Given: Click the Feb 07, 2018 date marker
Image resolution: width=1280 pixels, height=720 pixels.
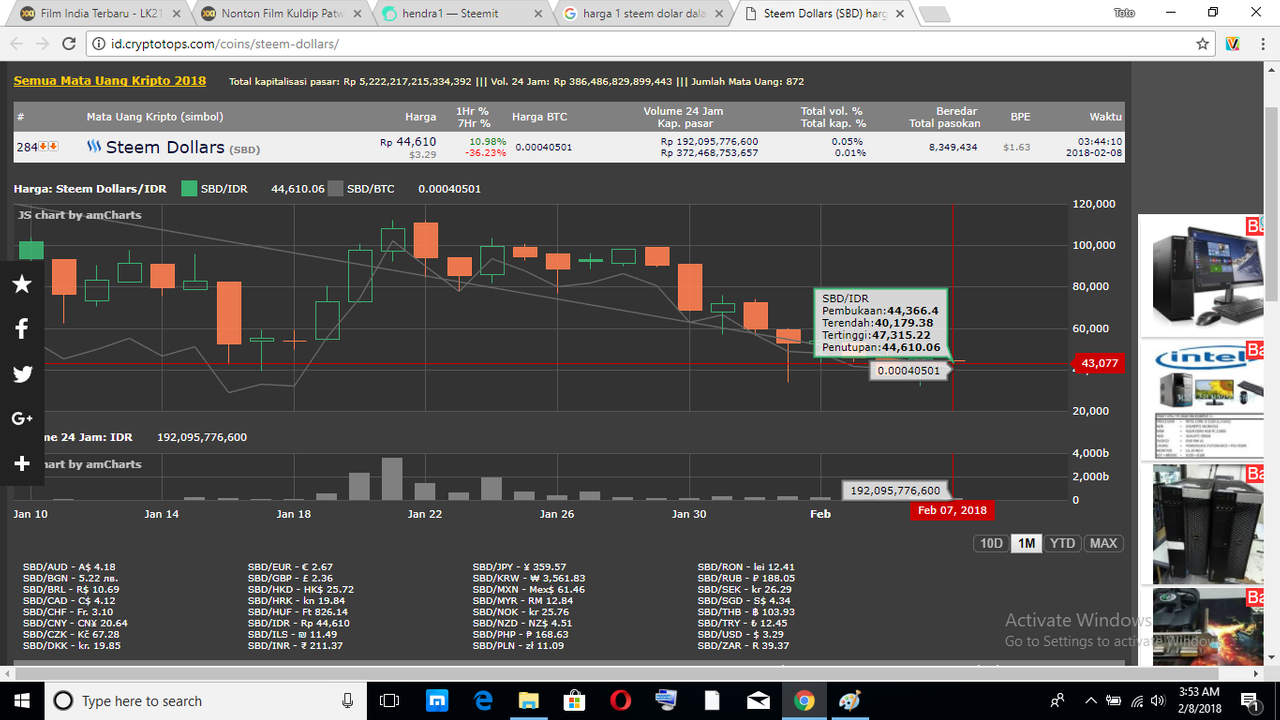Looking at the screenshot, I should coord(952,510).
